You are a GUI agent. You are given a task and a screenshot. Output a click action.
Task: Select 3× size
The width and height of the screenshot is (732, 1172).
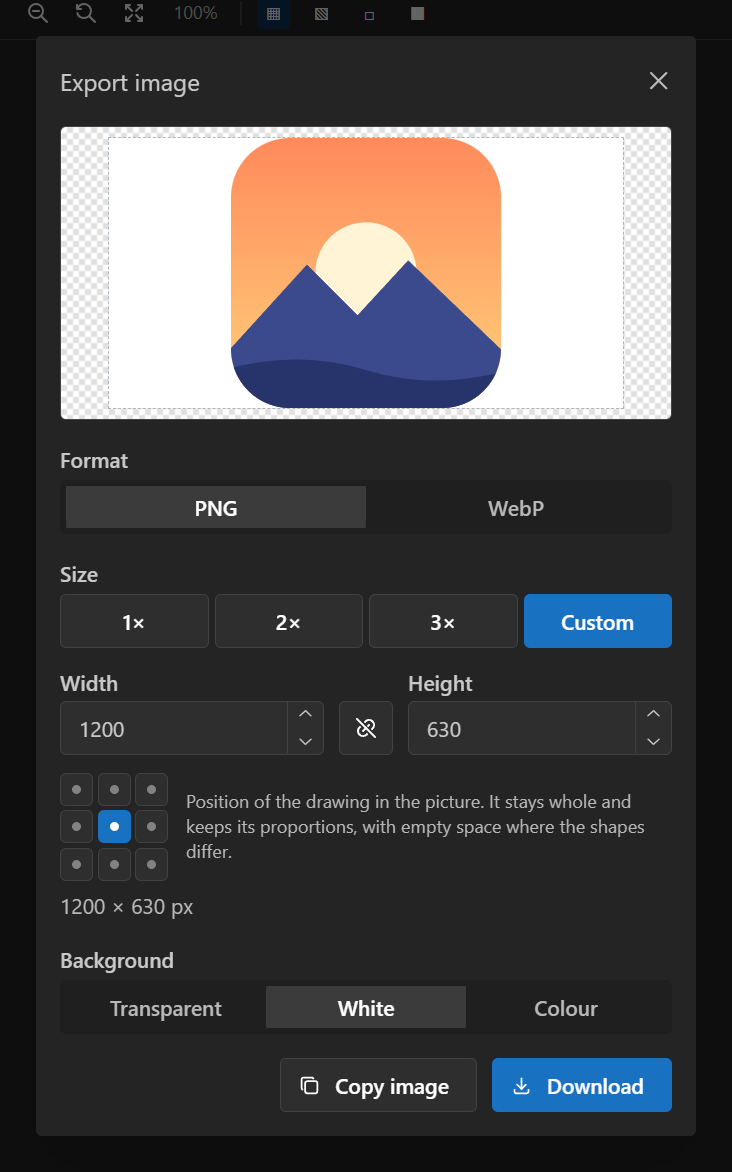click(x=443, y=621)
